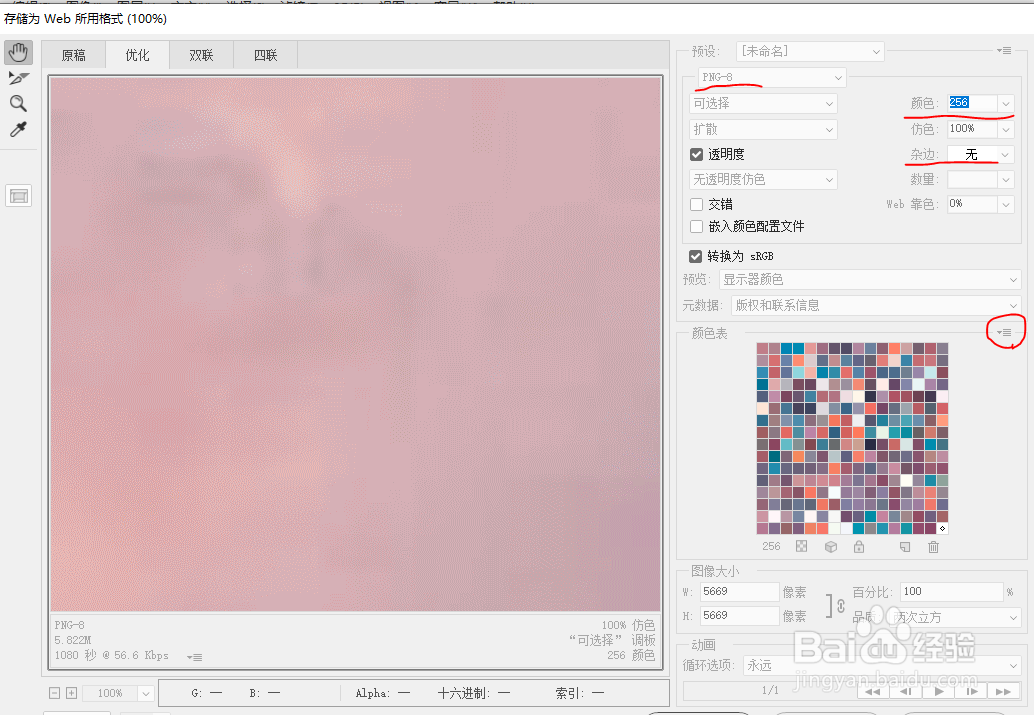Open the 颜色 256 colors dropdown arrow
Viewport: 1034px width, 715px height.
click(x=1006, y=104)
